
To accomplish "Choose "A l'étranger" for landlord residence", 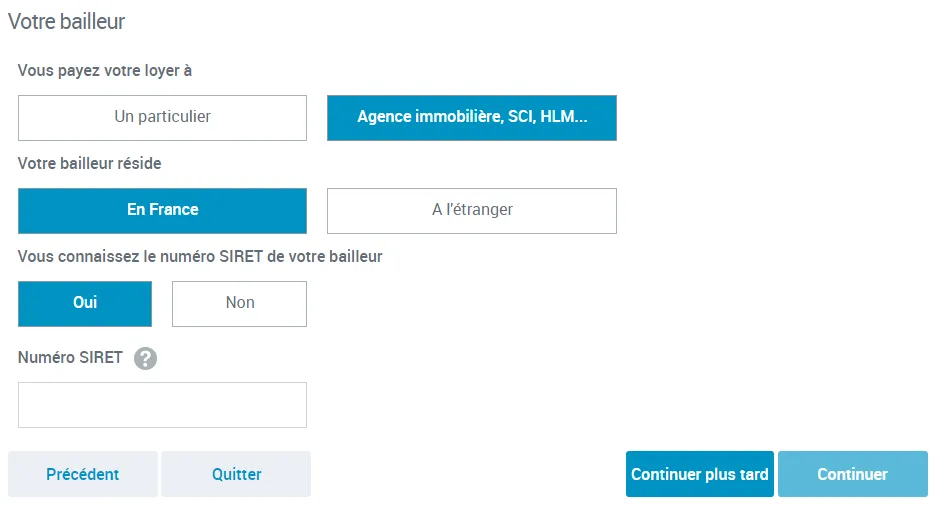I will click(472, 210).
